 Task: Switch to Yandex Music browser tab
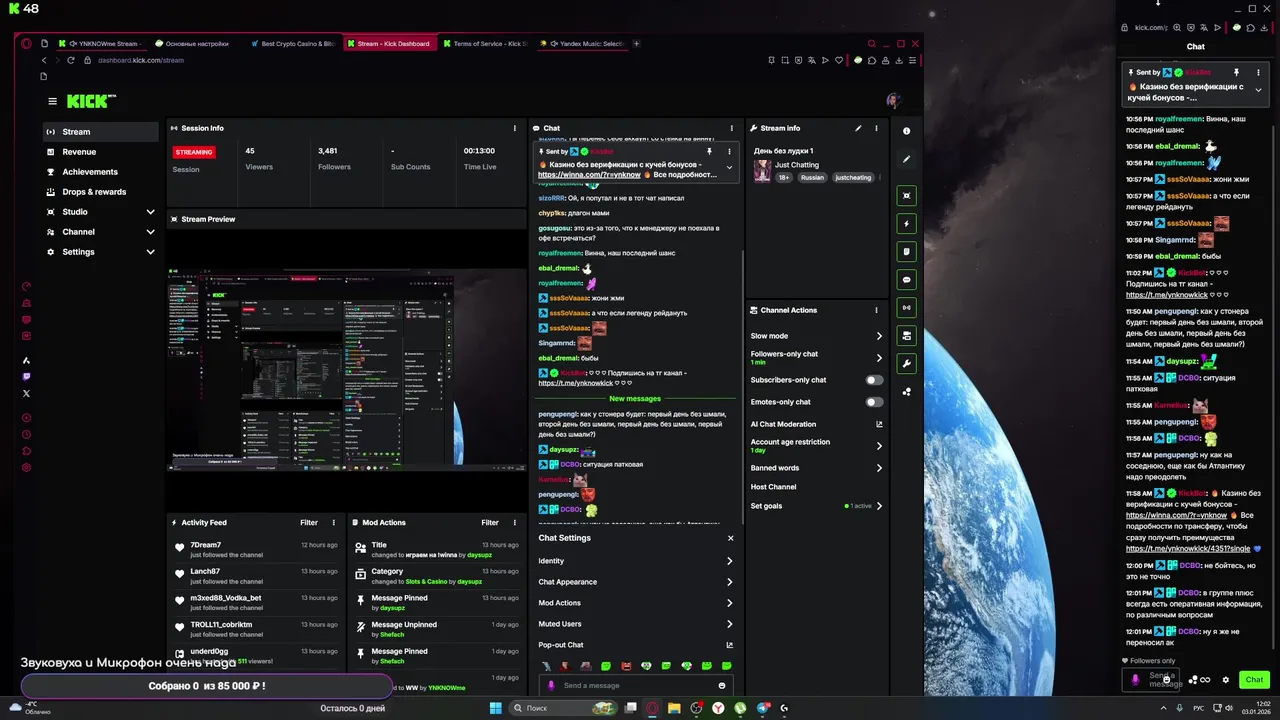582,44
